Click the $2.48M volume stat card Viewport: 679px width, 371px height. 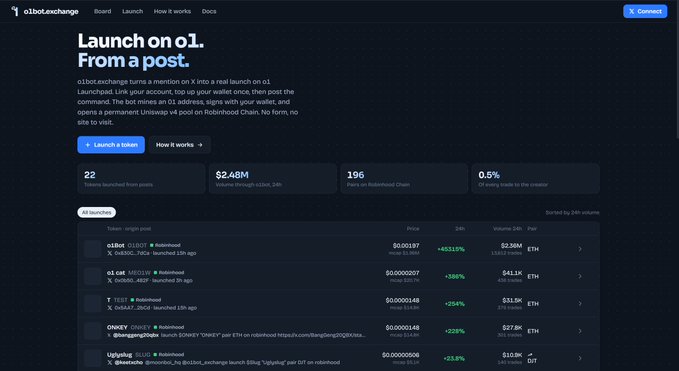[x=273, y=178]
